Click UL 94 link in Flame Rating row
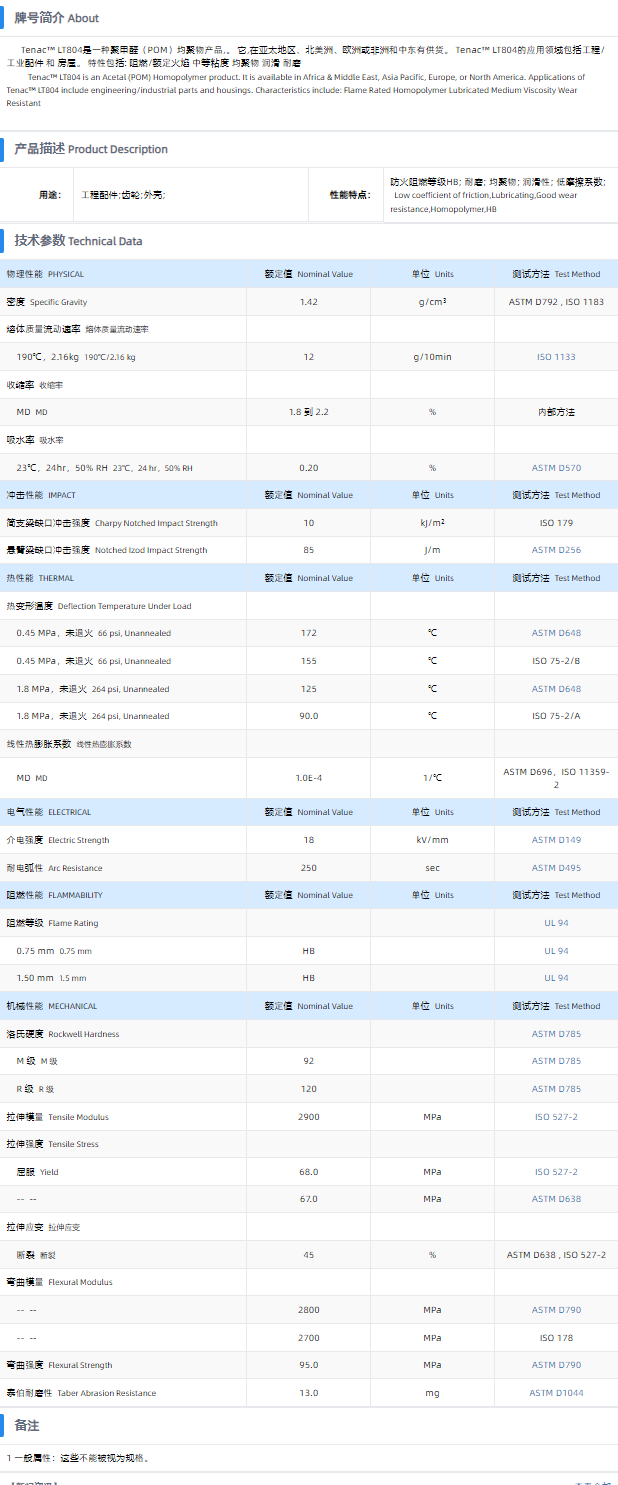618x1485 pixels. click(x=556, y=923)
